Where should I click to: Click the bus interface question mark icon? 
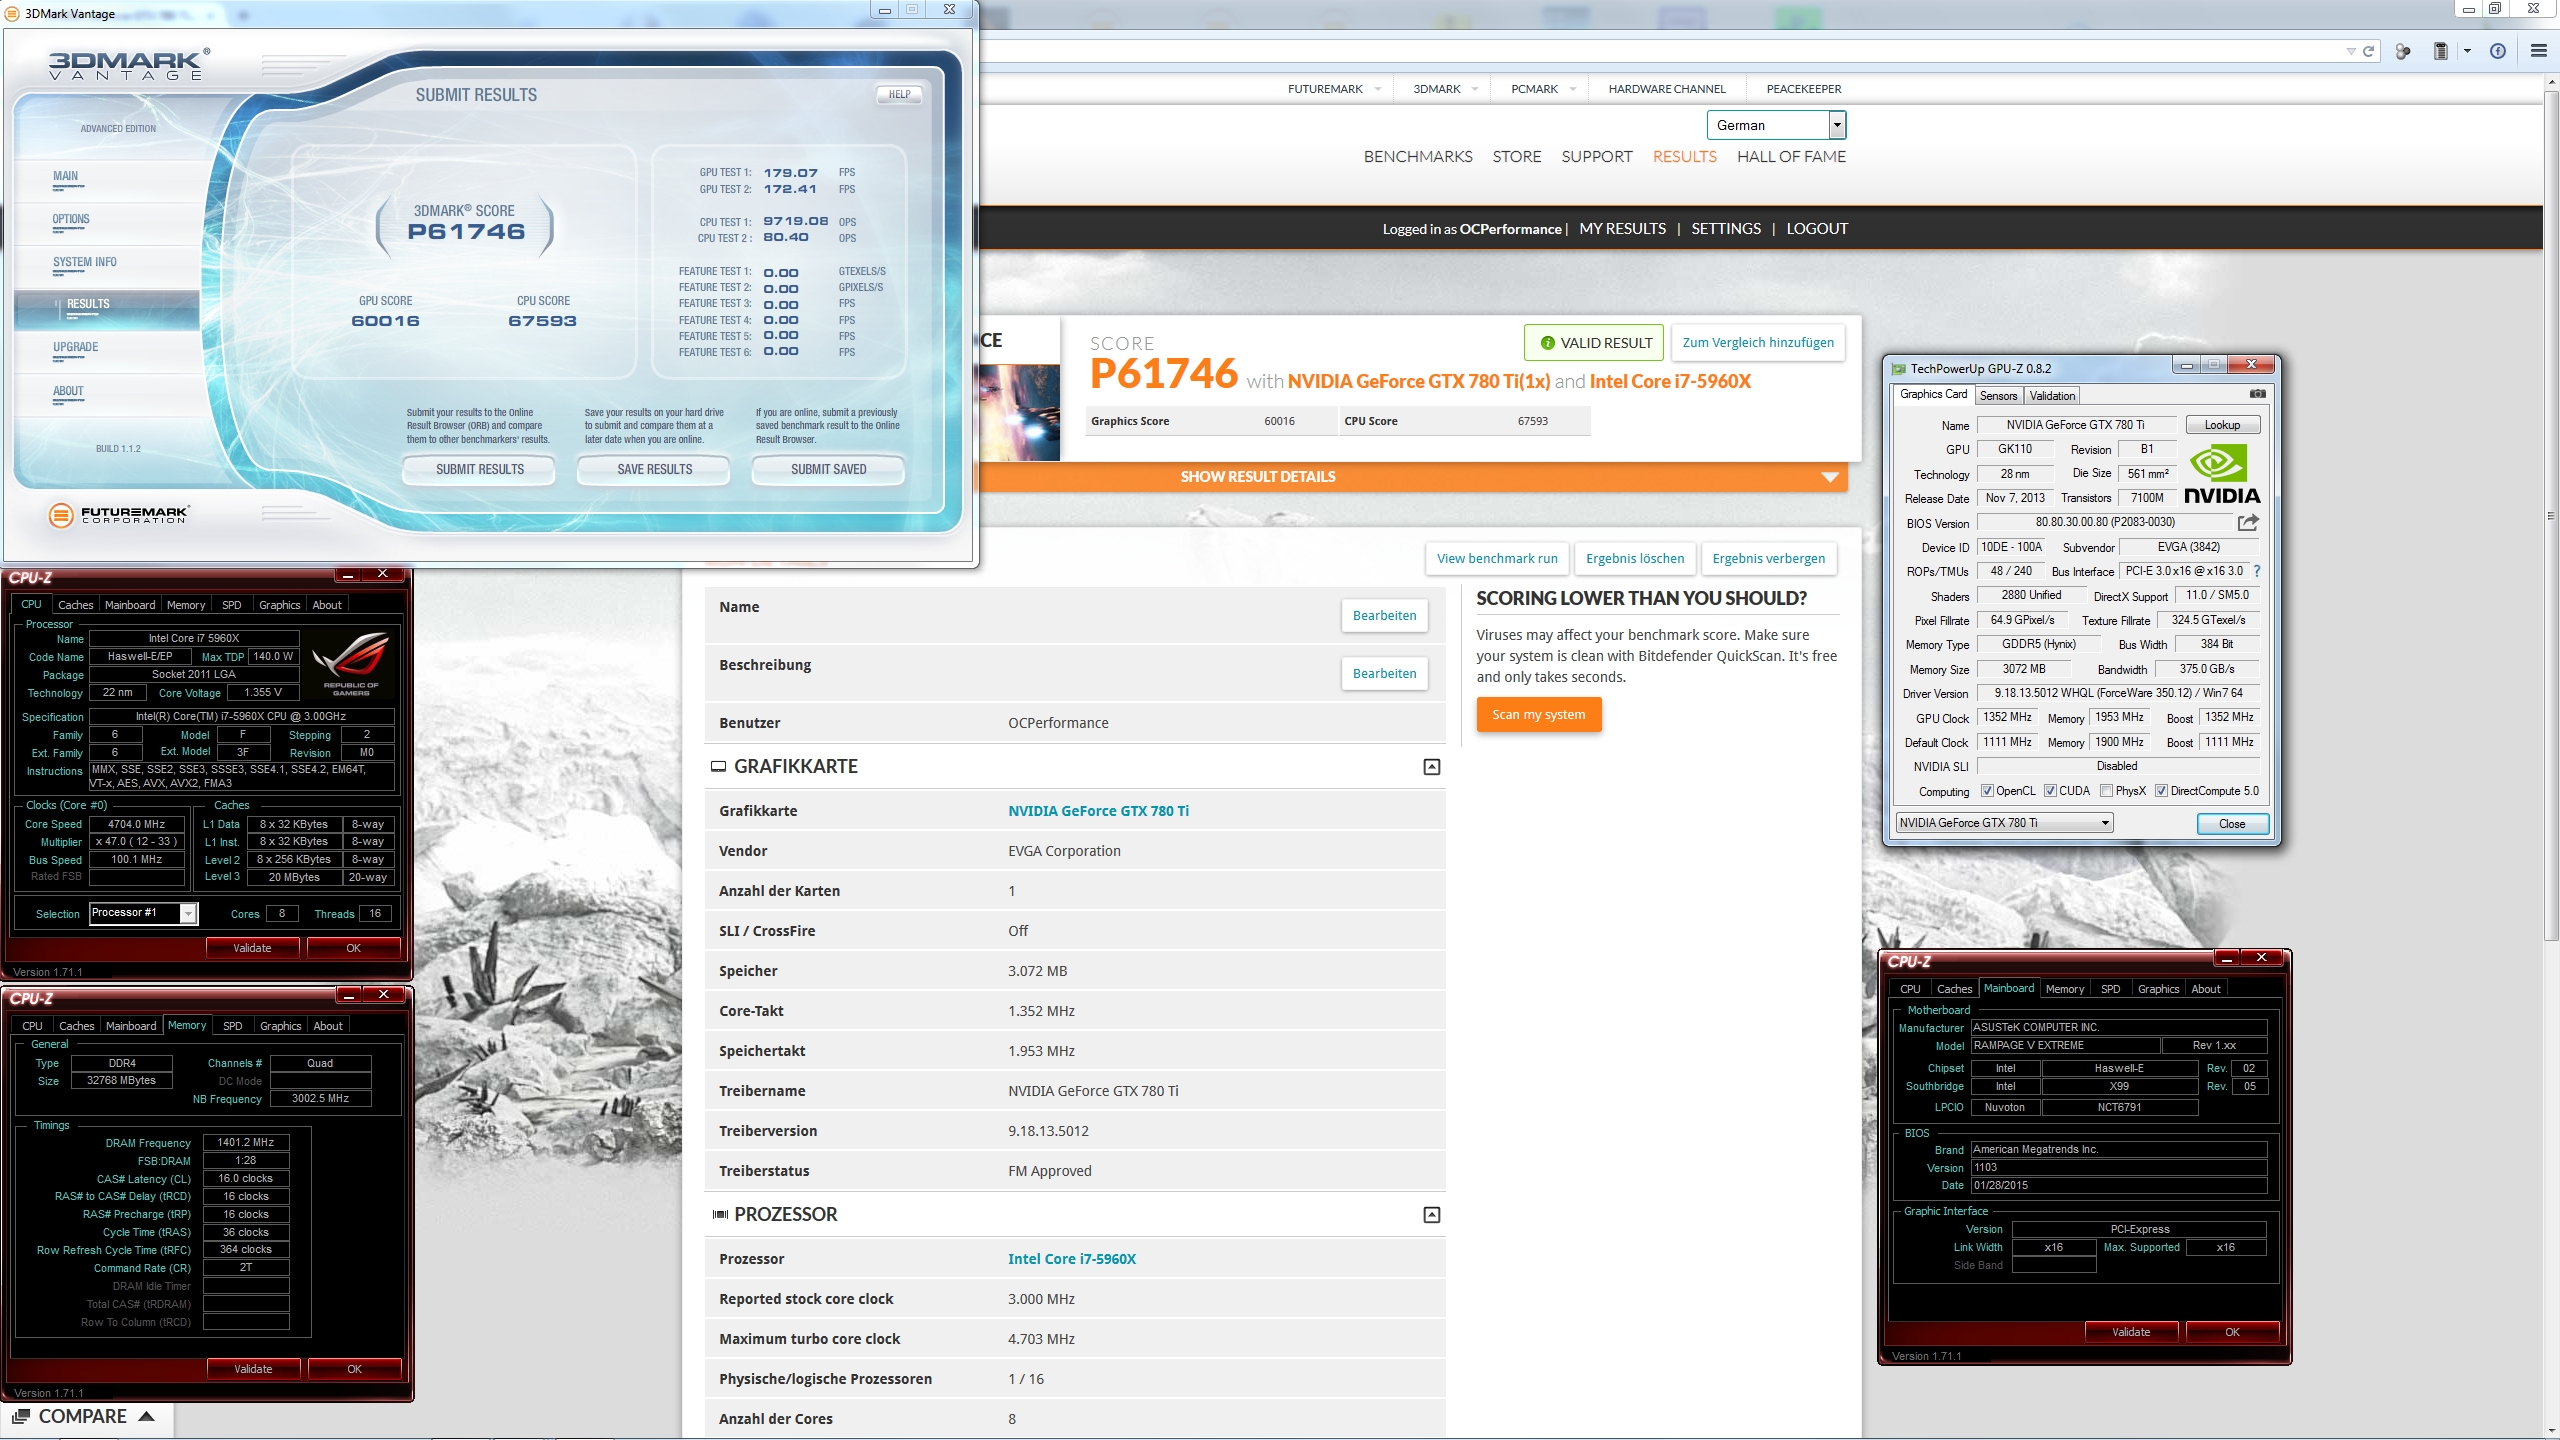tap(2256, 571)
